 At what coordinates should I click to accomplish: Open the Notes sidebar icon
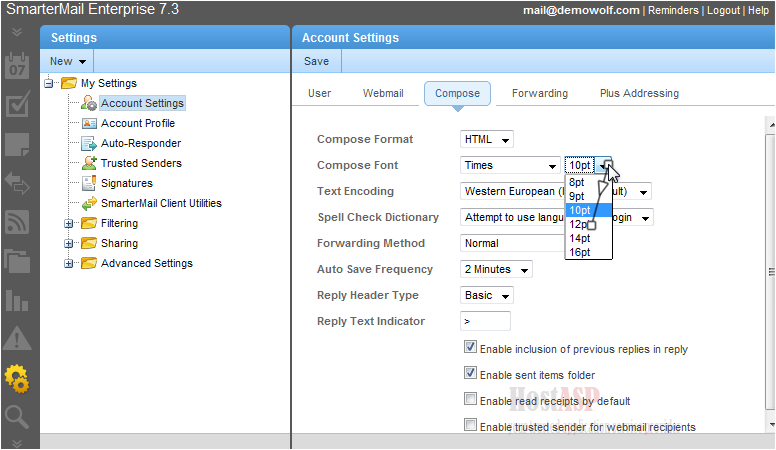click(x=17, y=145)
